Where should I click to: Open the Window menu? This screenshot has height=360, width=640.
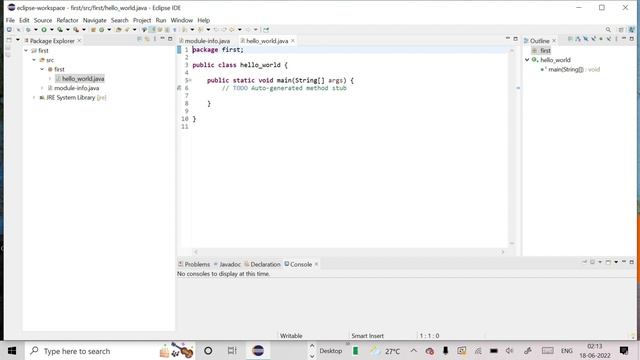(182, 20)
